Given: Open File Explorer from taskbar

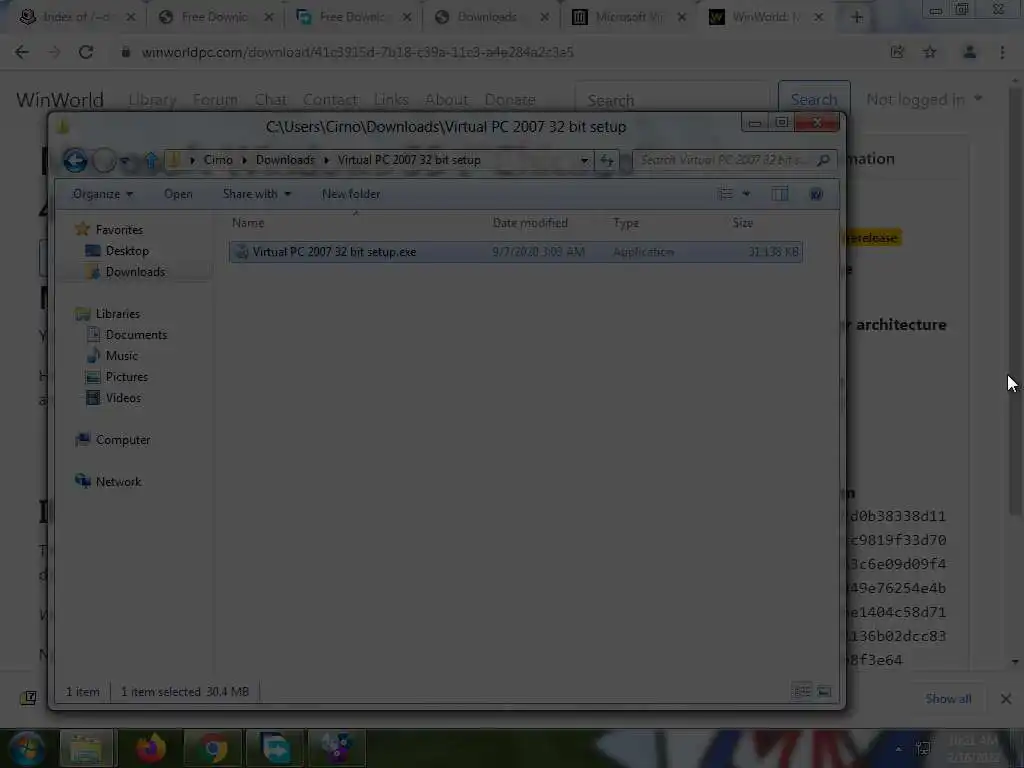Looking at the screenshot, I should (87, 748).
